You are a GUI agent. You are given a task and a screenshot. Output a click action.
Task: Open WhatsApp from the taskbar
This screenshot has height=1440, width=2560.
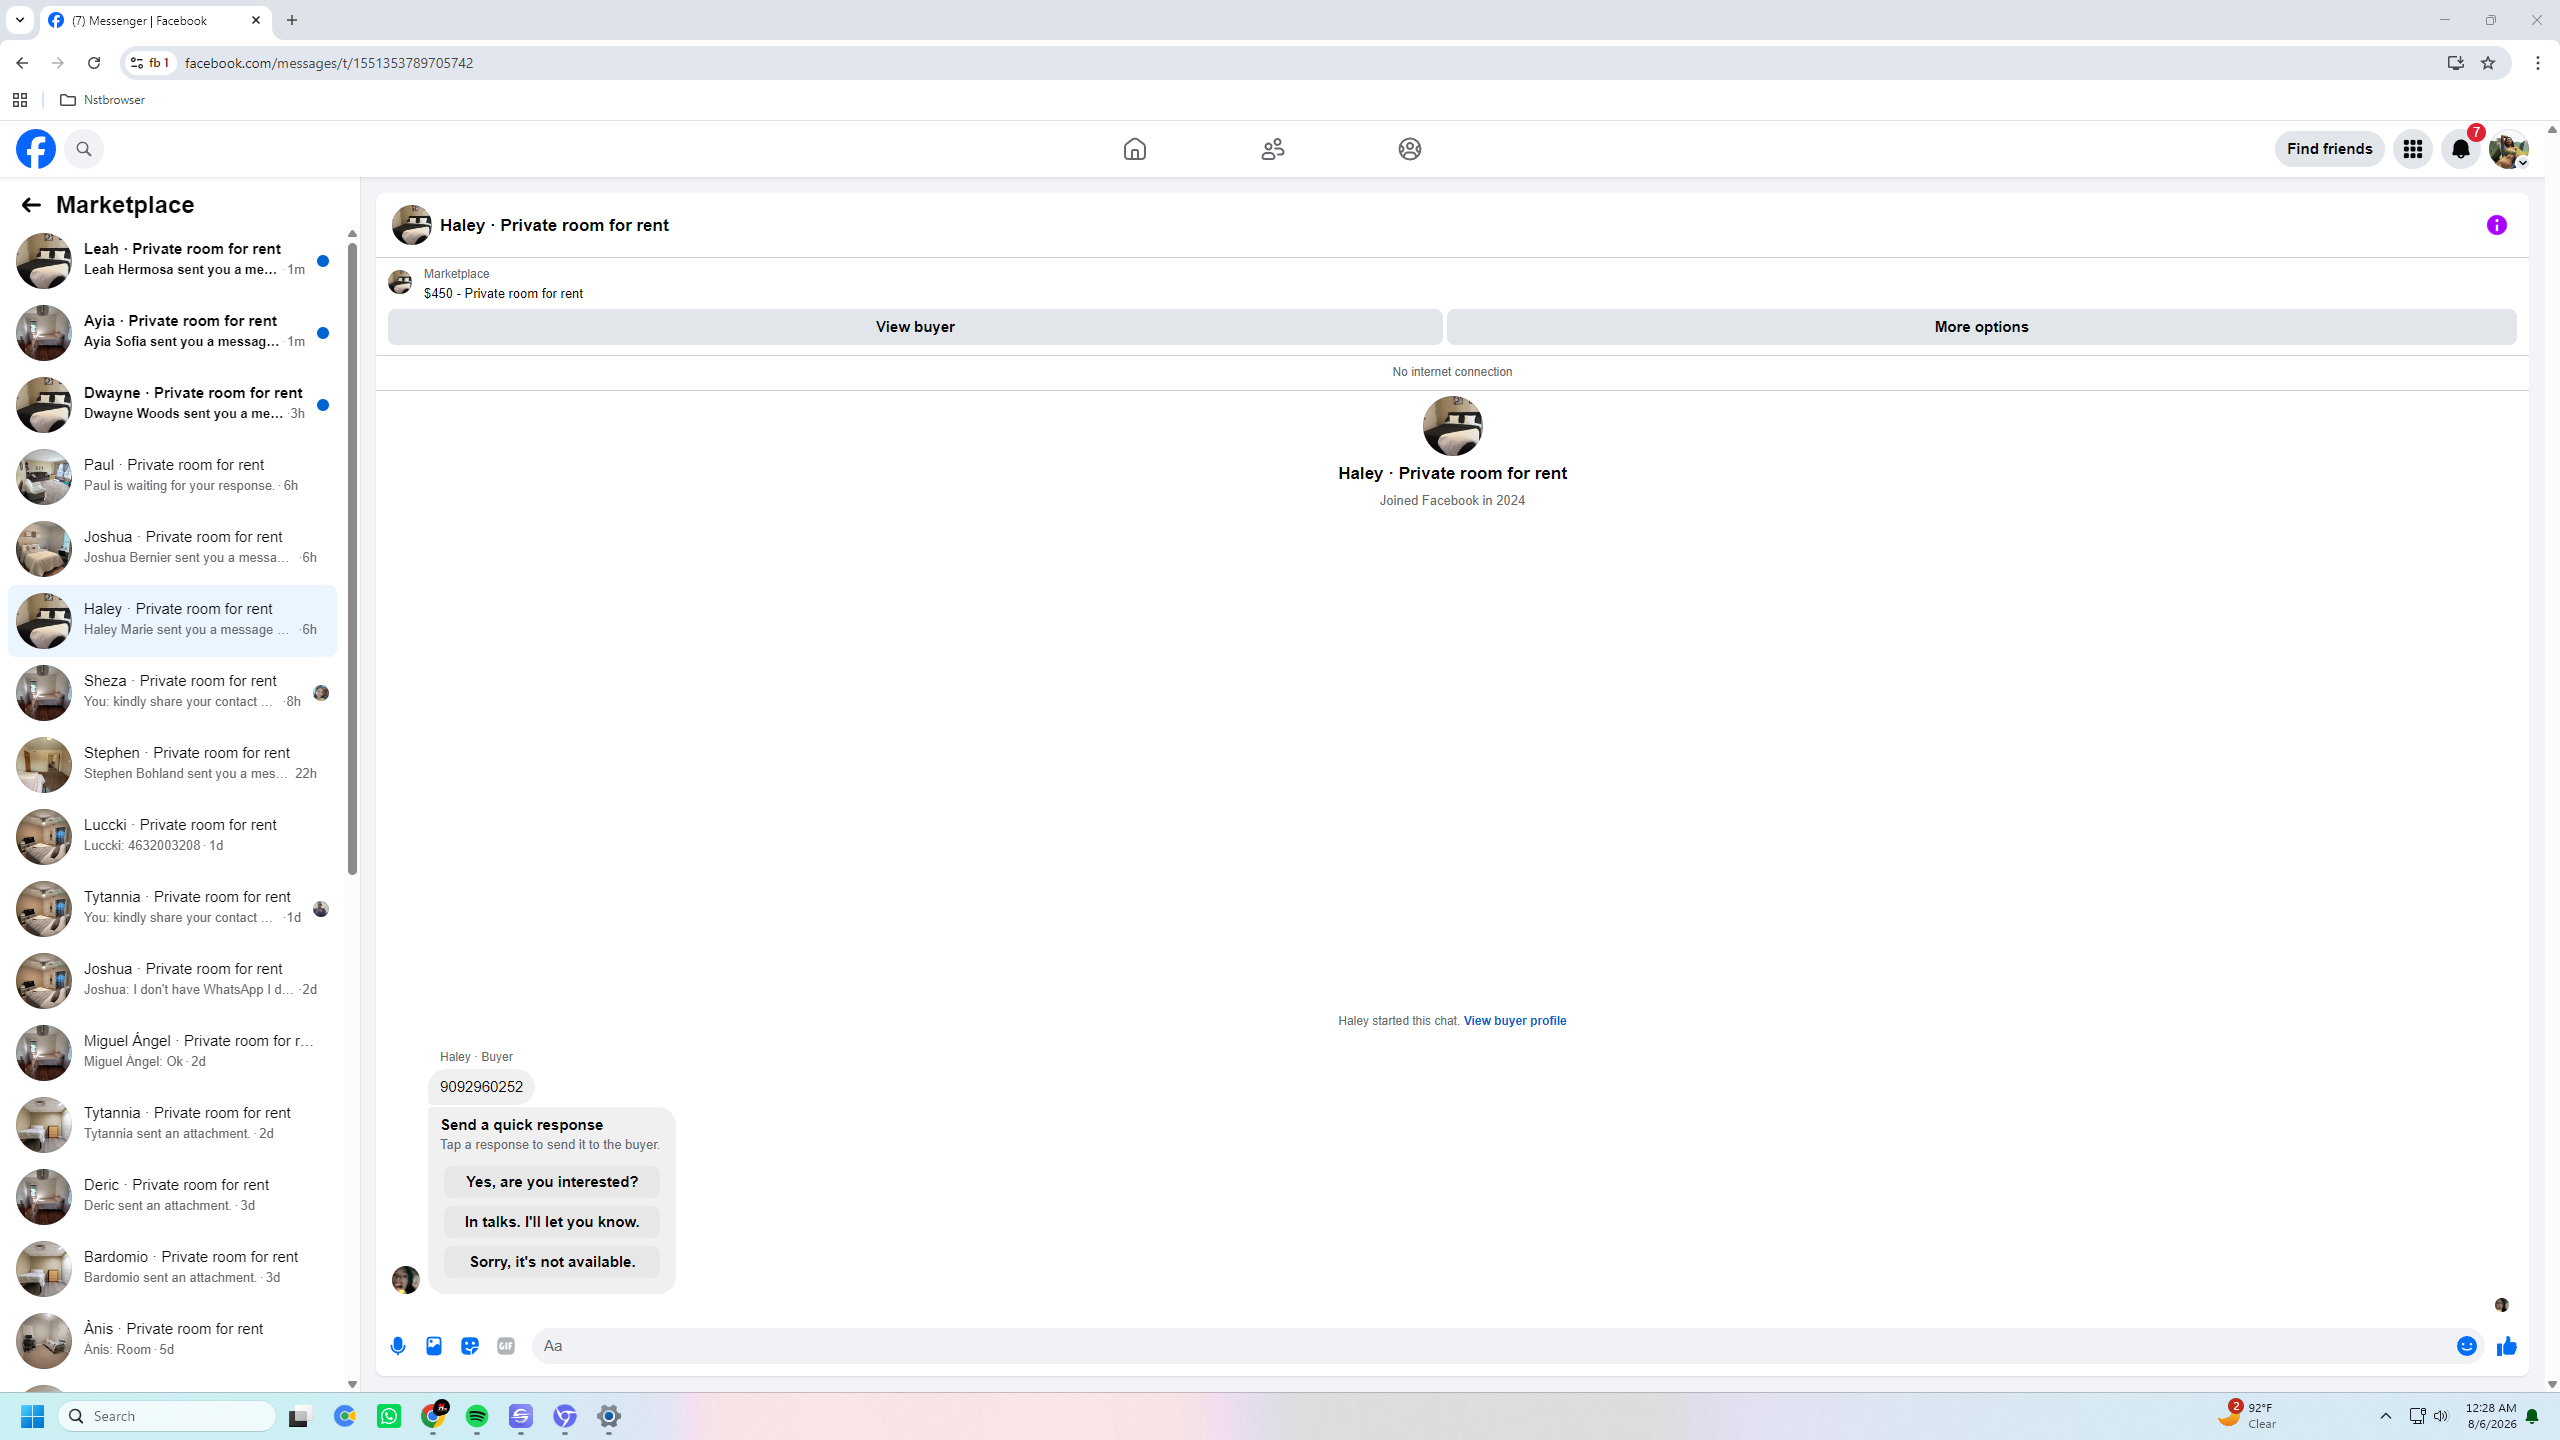click(389, 1416)
